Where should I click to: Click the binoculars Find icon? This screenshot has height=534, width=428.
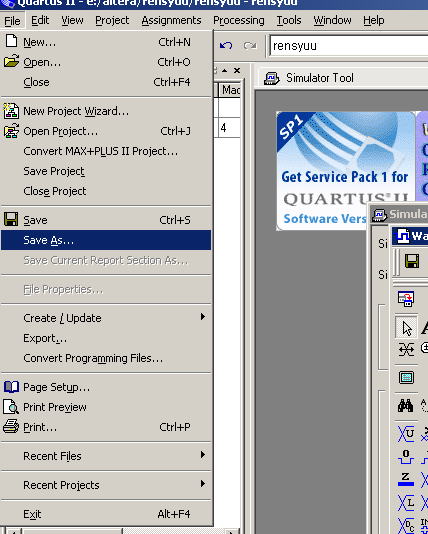coord(406,405)
